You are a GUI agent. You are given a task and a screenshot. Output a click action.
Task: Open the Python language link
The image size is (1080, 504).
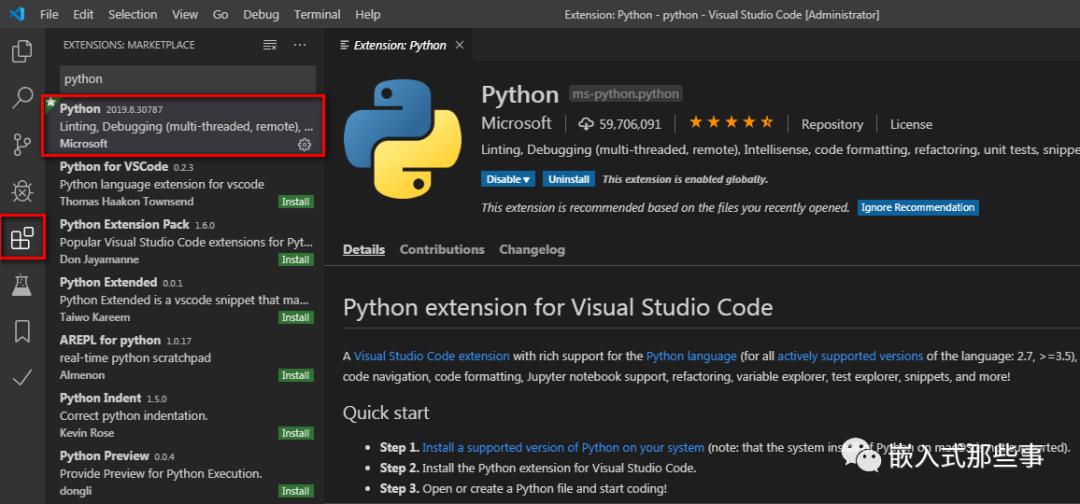click(x=692, y=356)
